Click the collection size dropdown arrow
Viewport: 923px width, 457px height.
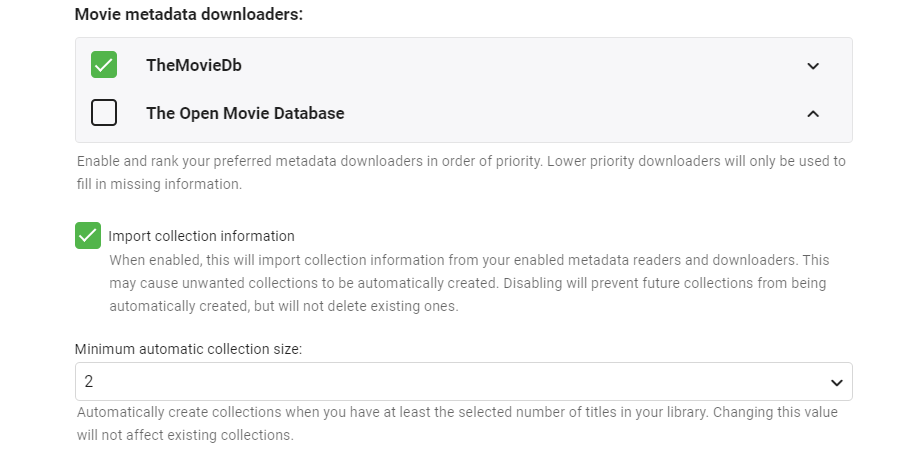(x=836, y=382)
